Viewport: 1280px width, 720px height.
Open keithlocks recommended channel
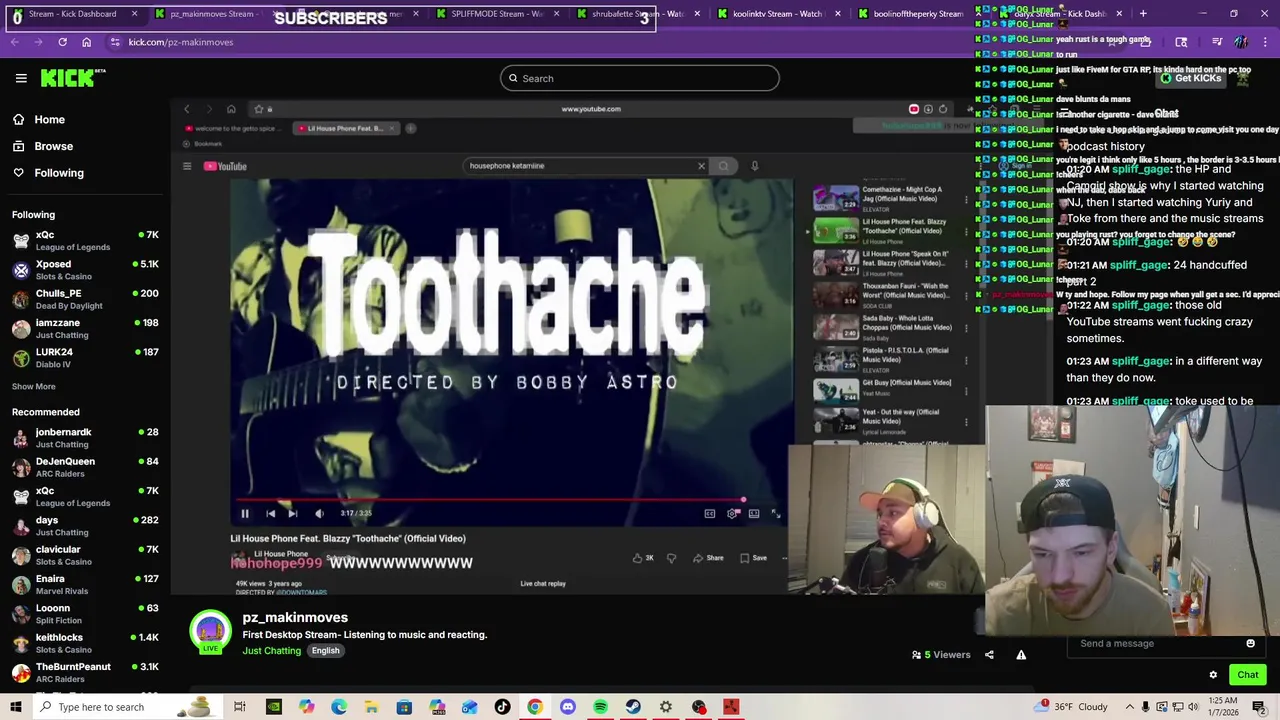click(85, 643)
